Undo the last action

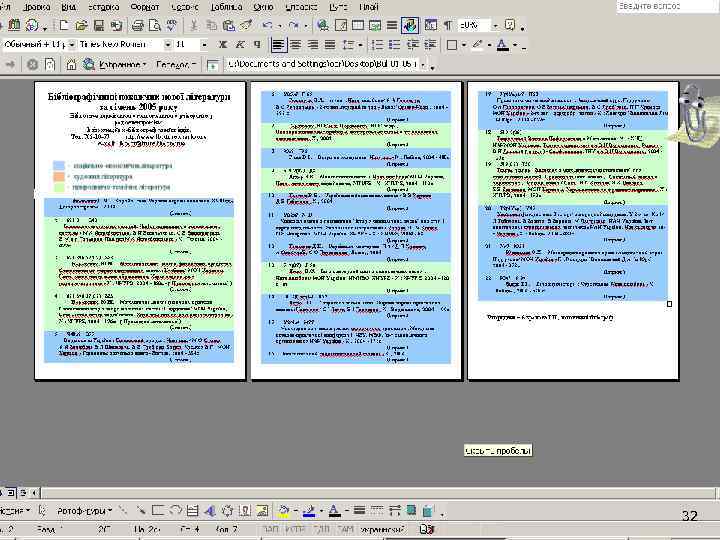268,26
